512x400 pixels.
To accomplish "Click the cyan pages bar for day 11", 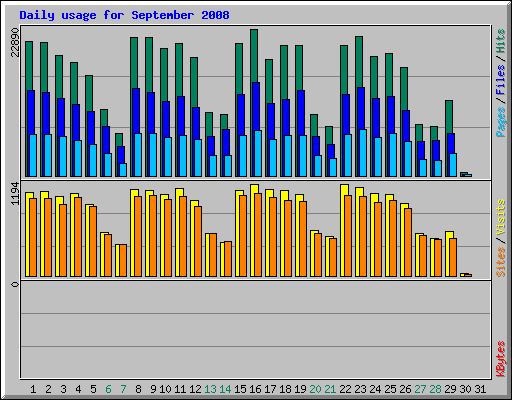I will pos(183,156).
